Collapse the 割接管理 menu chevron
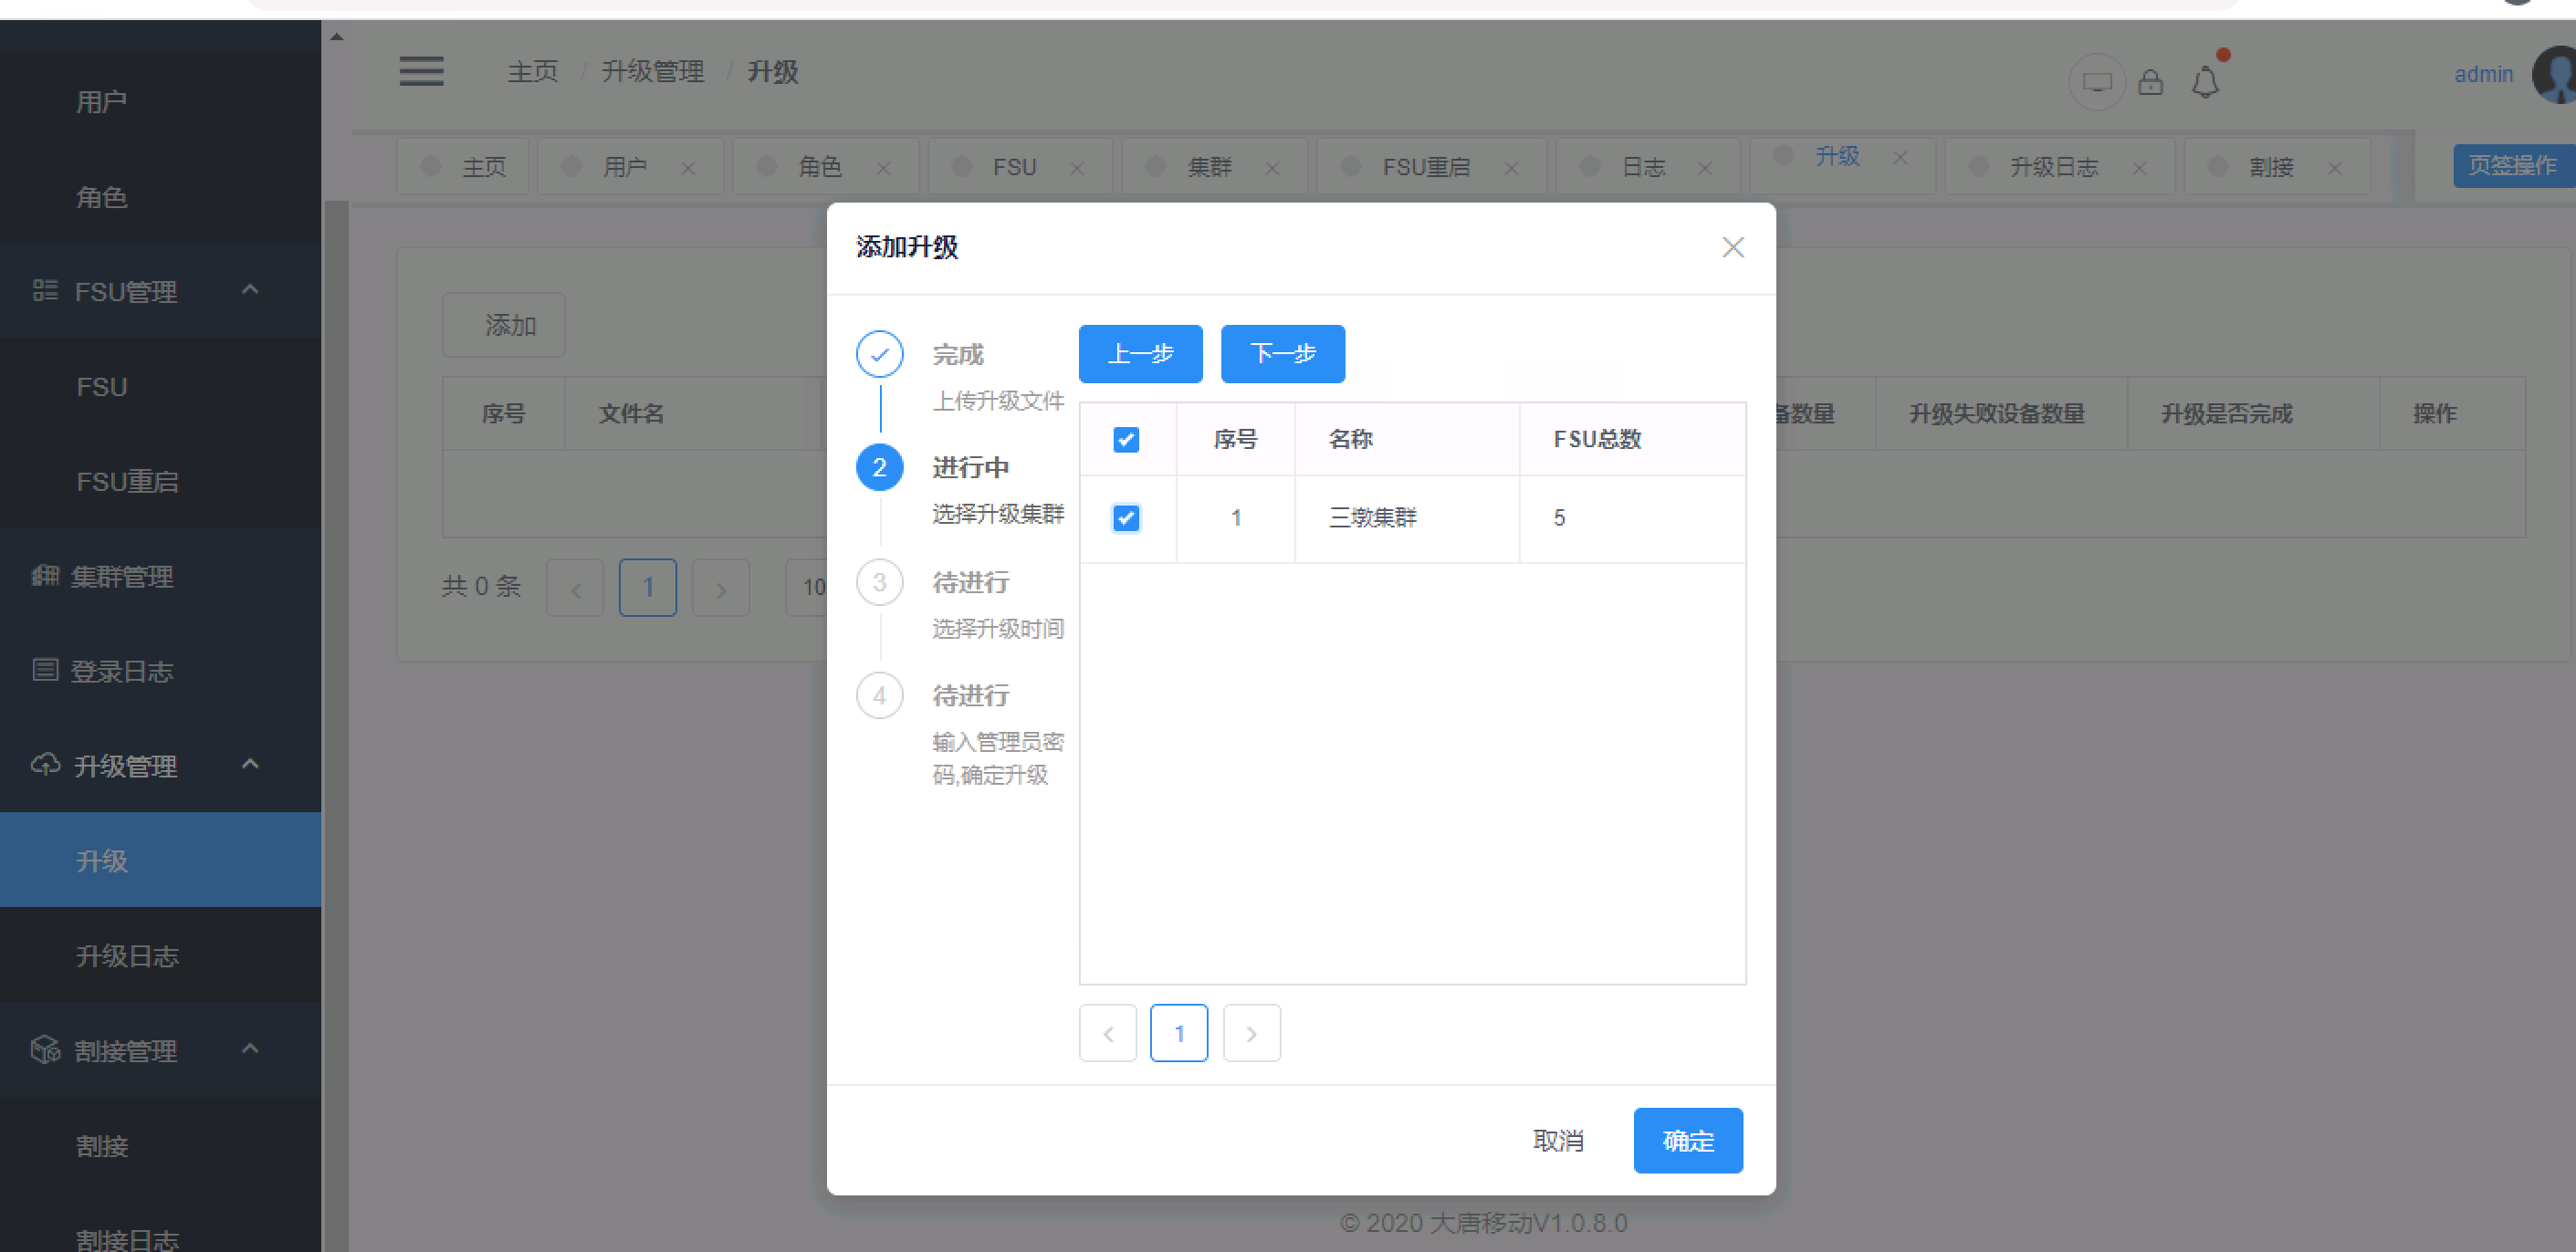The height and width of the screenshot is (1252, 2576). pos(250,1049)
